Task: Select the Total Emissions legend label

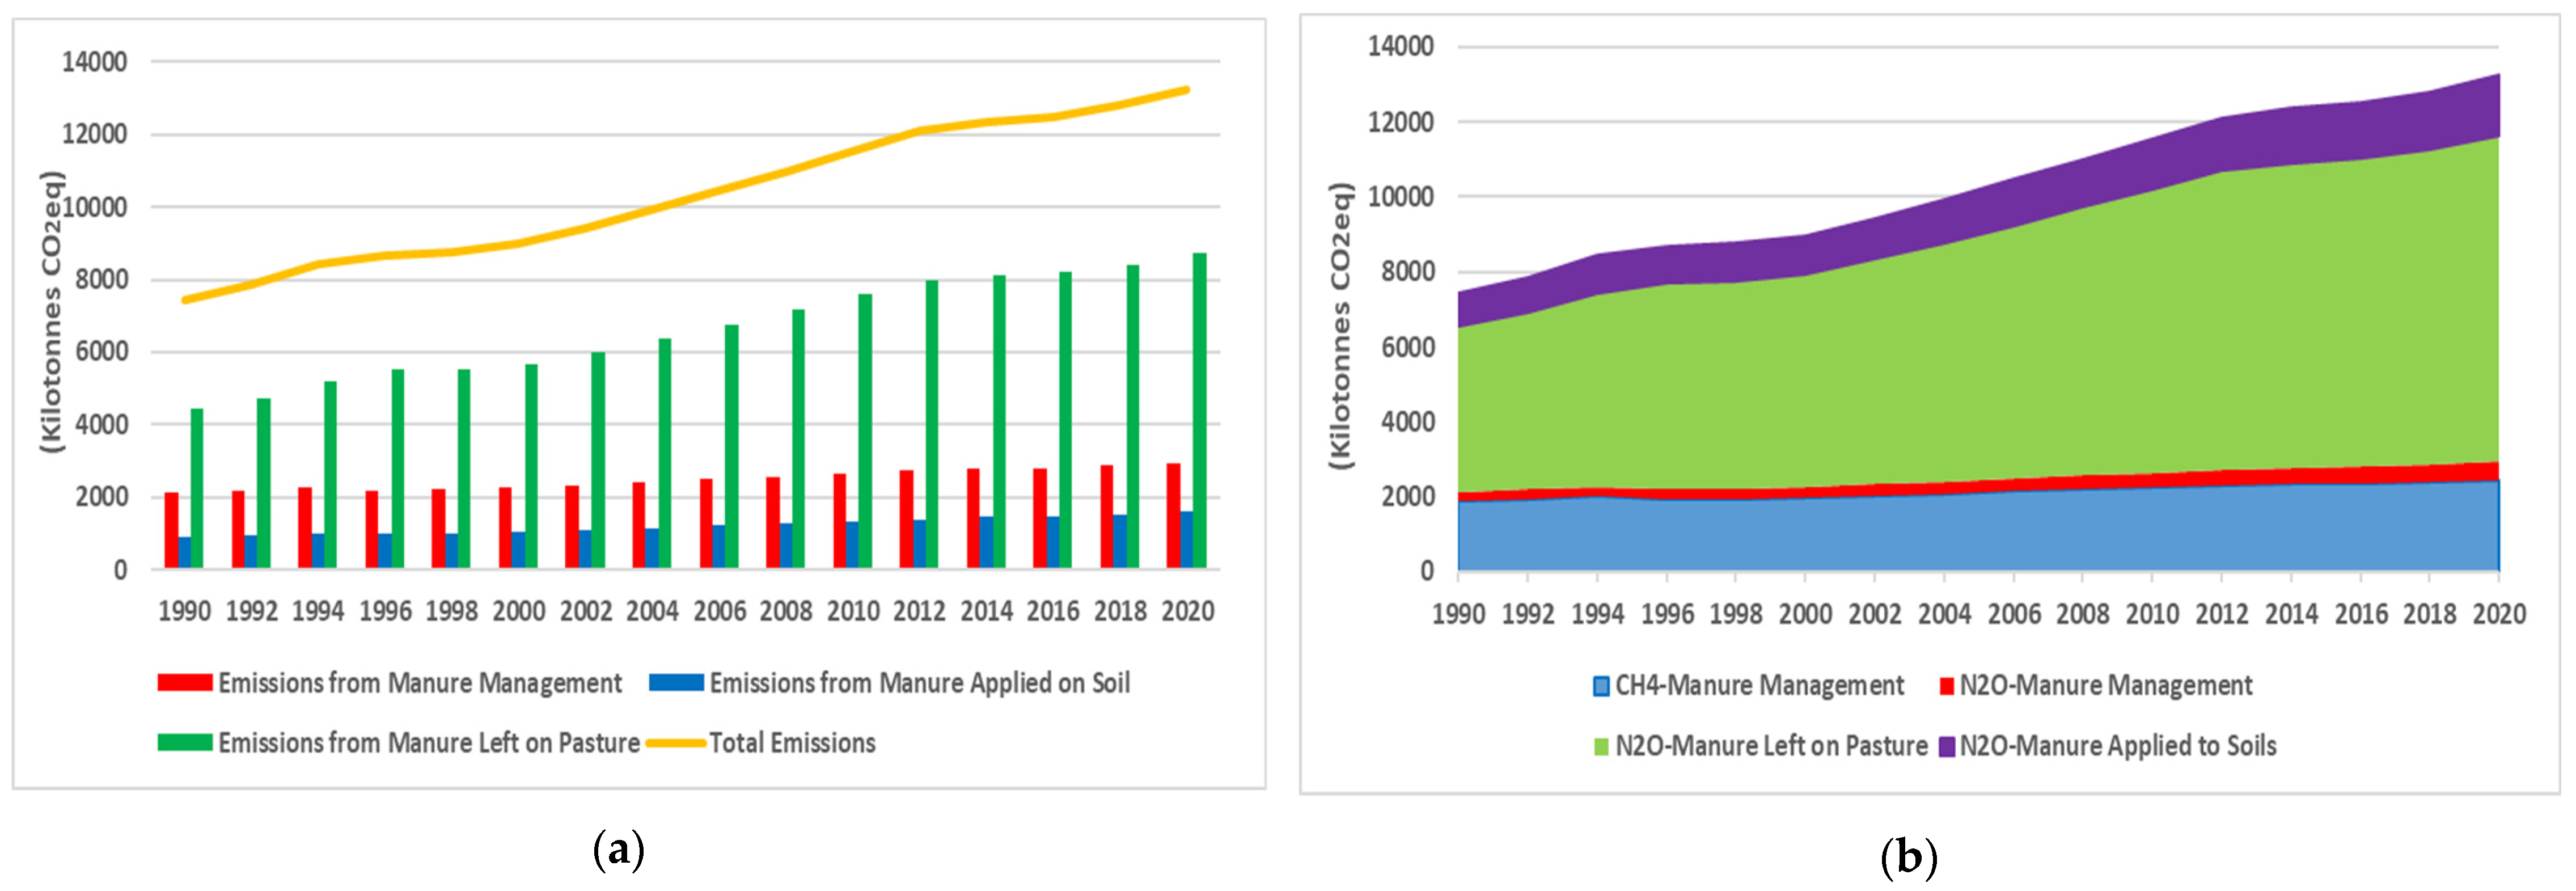Action: (x=792, y=743)
